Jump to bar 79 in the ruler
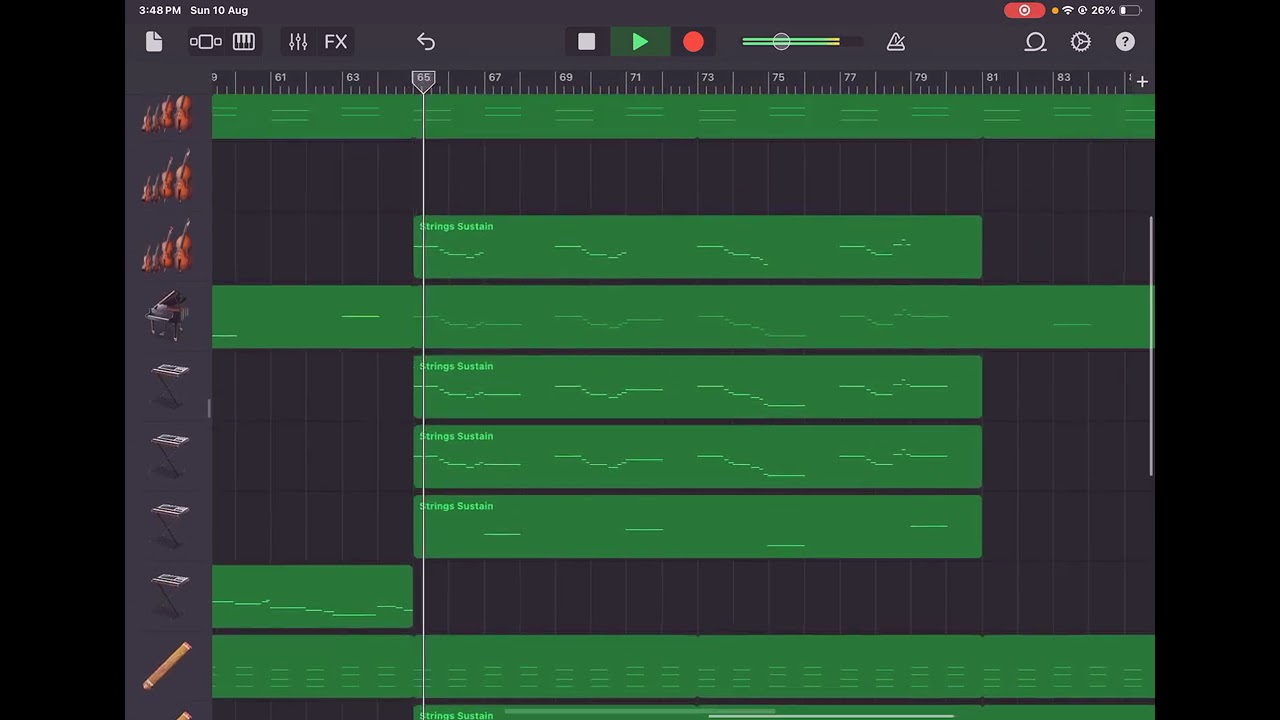Screen dimensions: 1280x720 click(920, 78)
